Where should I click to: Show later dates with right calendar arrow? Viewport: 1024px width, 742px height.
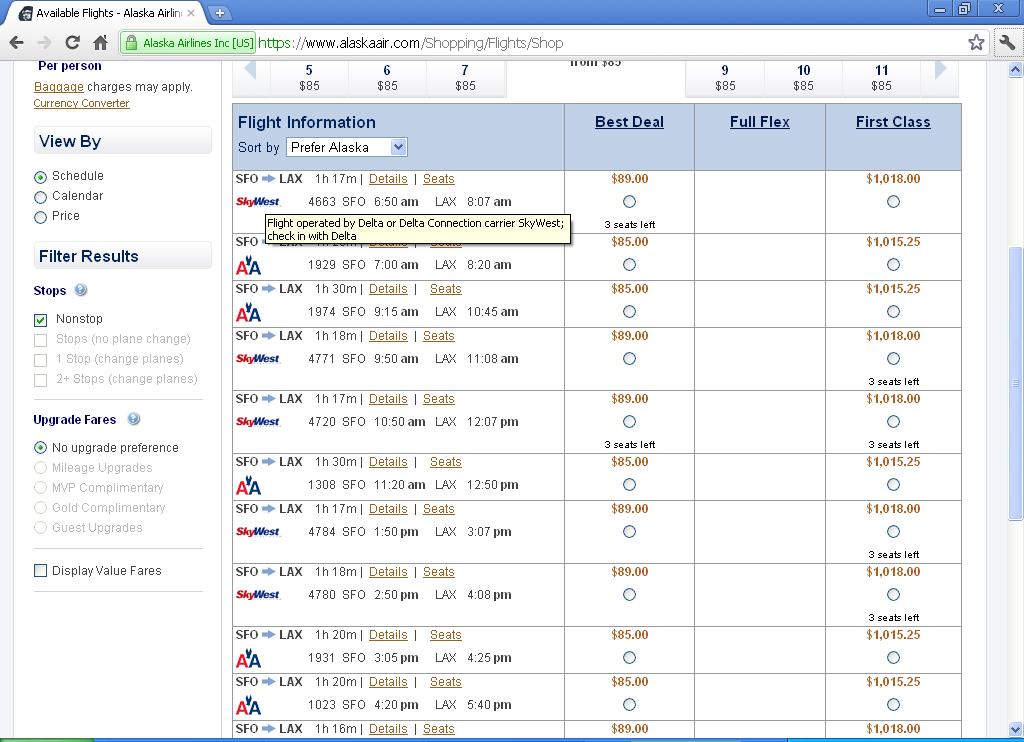pos(940,70)
